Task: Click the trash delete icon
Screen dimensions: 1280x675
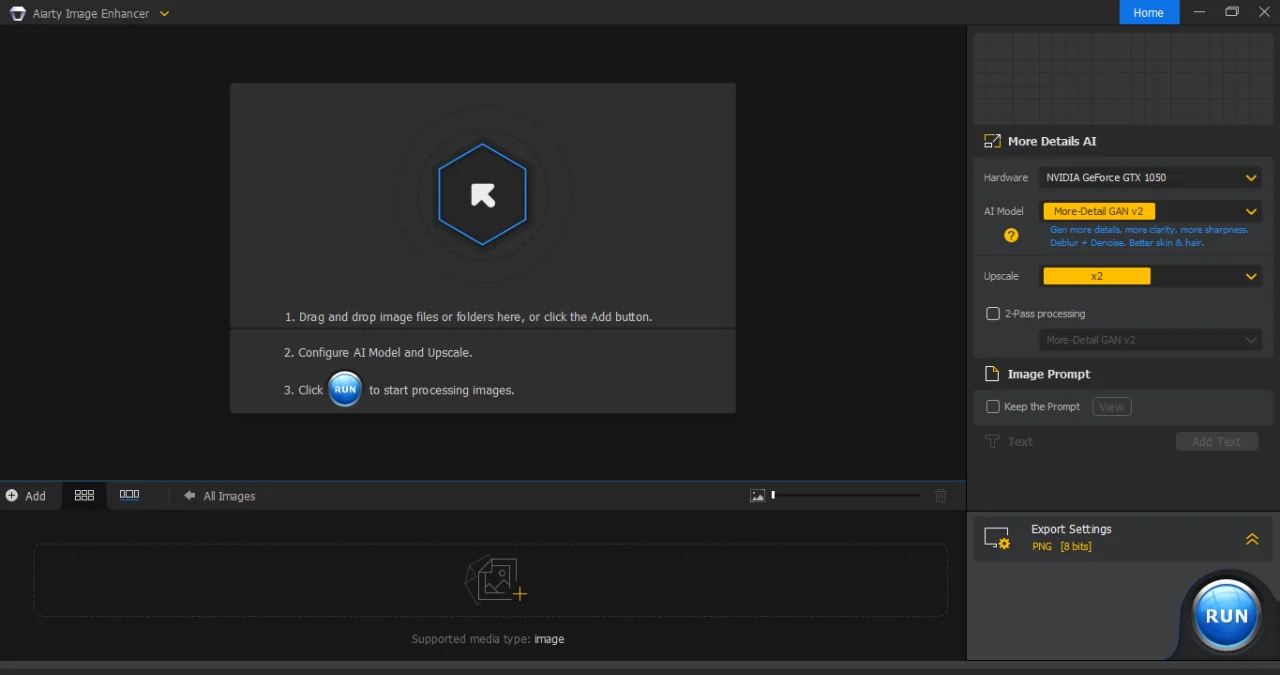Action: tap(940, 496)
